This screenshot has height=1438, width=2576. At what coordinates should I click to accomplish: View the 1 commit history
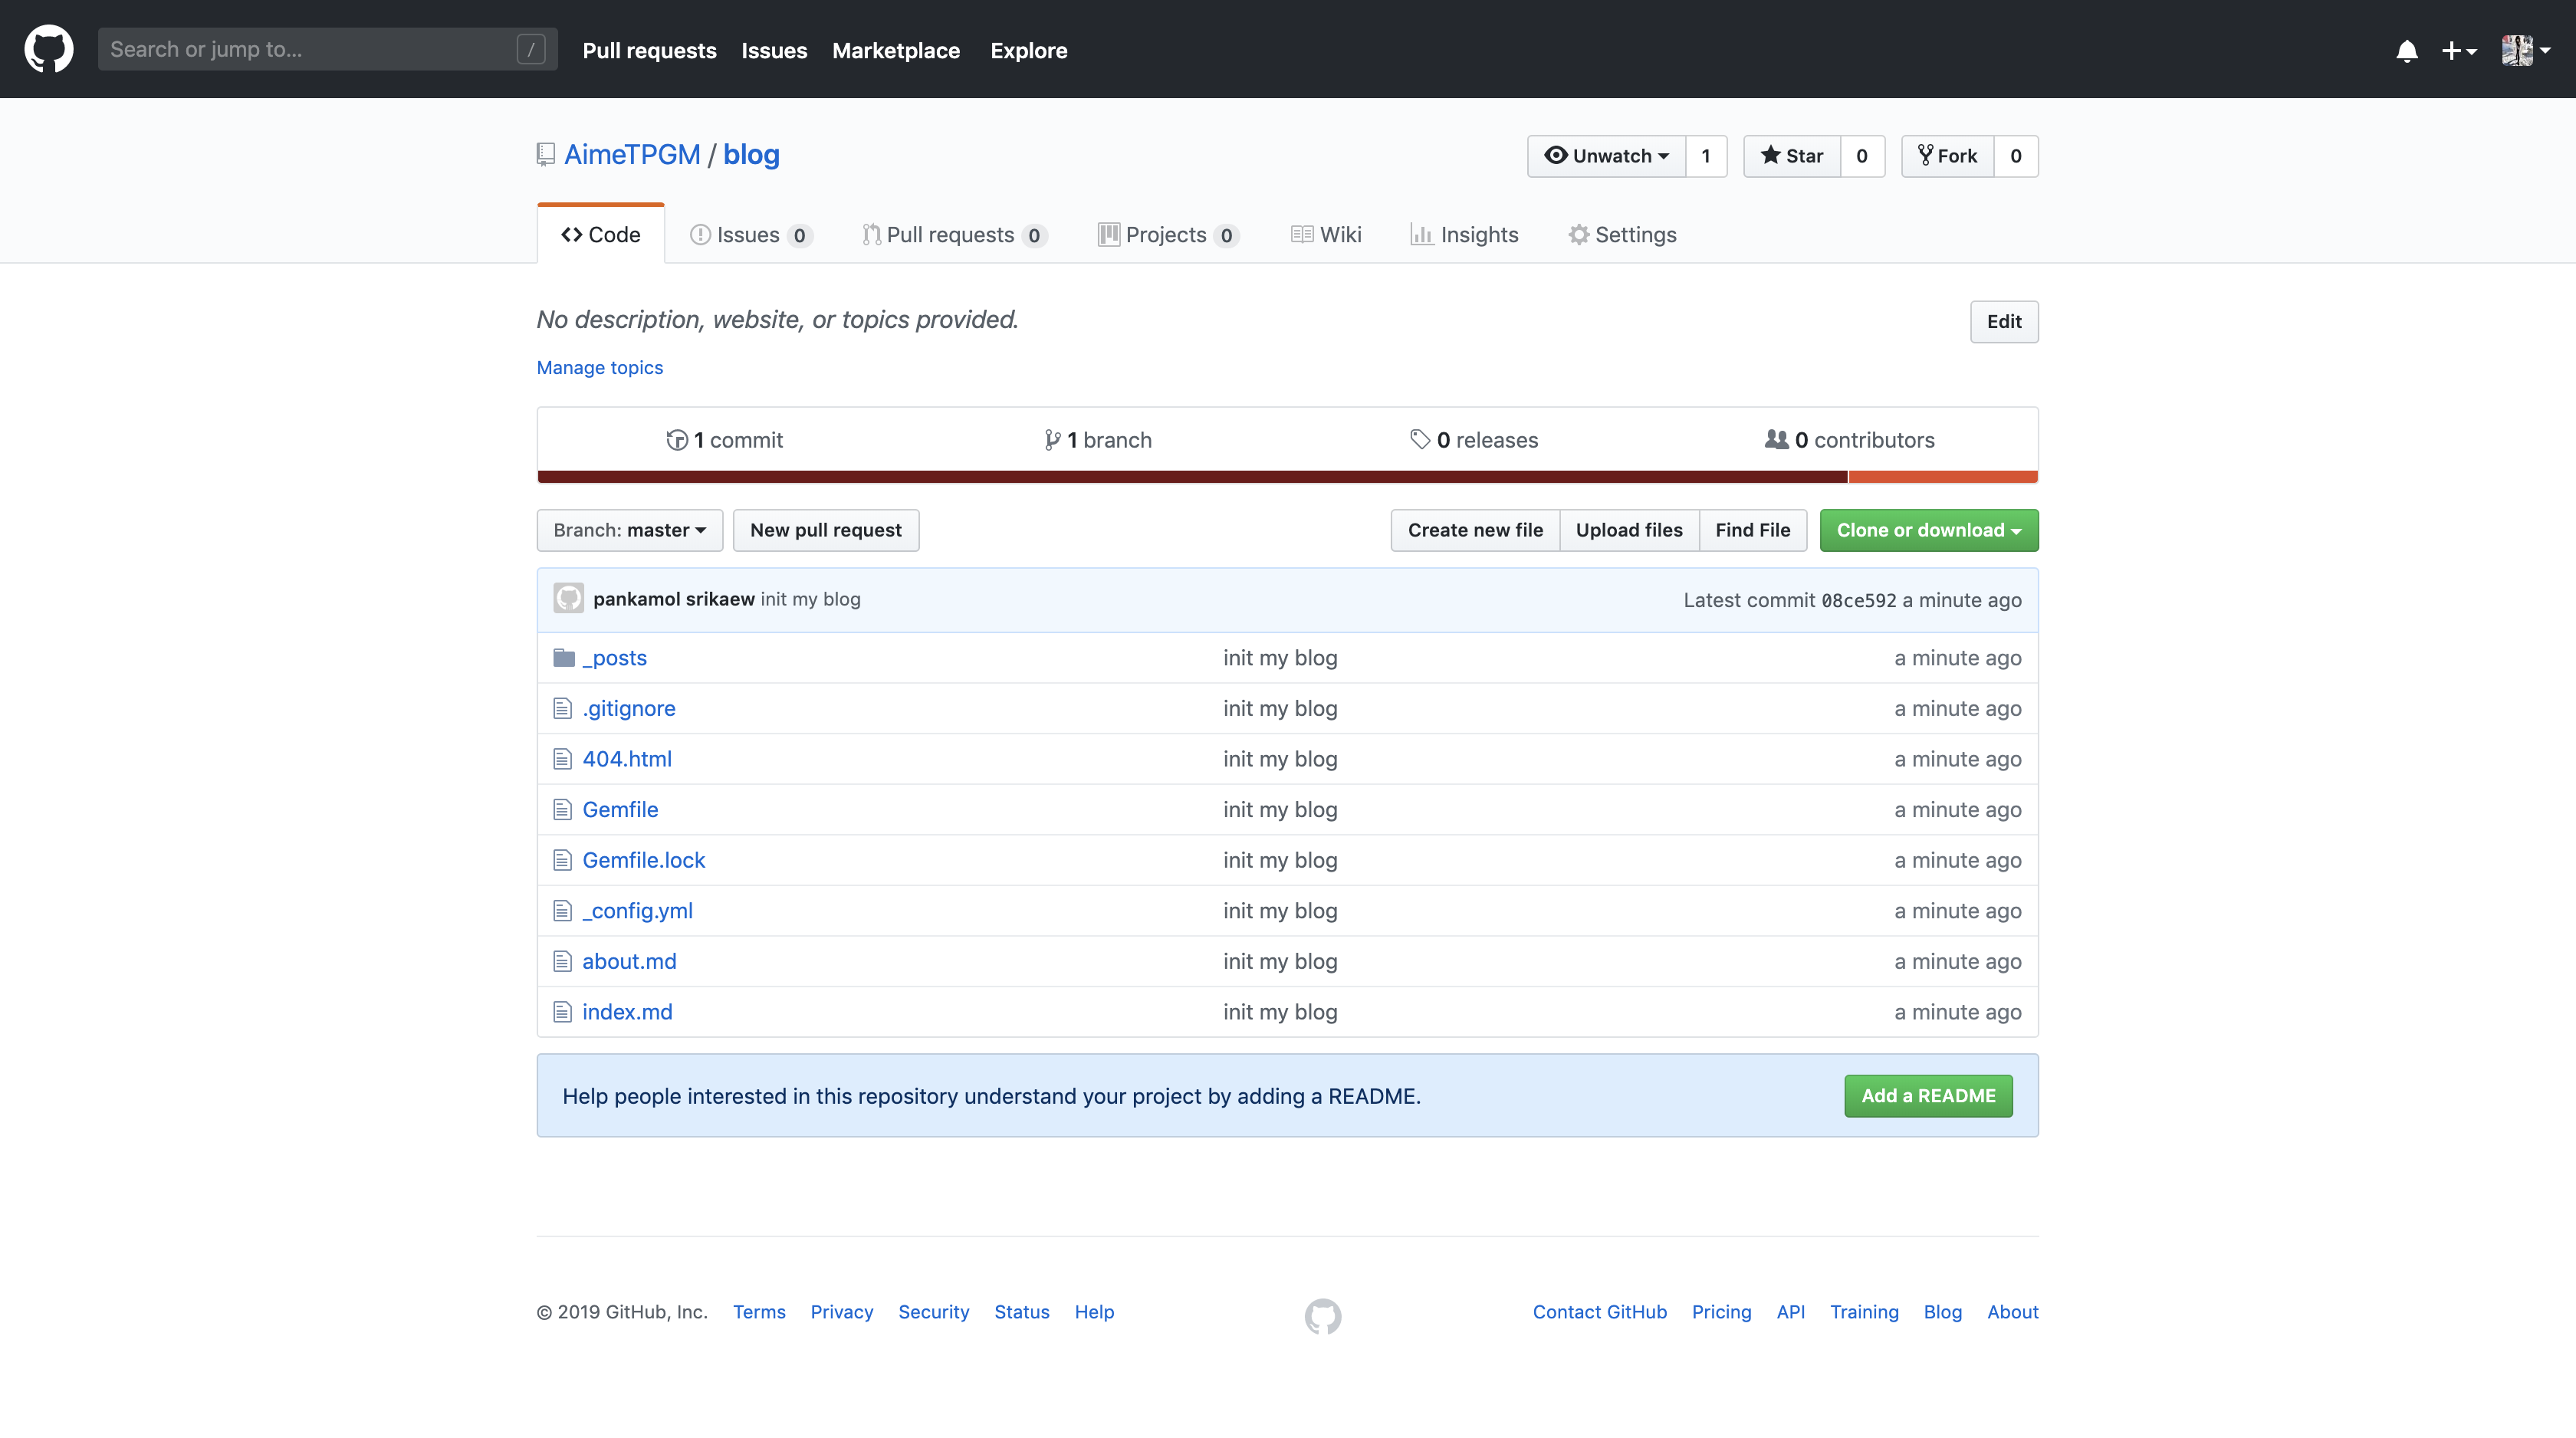click(725, 440)
